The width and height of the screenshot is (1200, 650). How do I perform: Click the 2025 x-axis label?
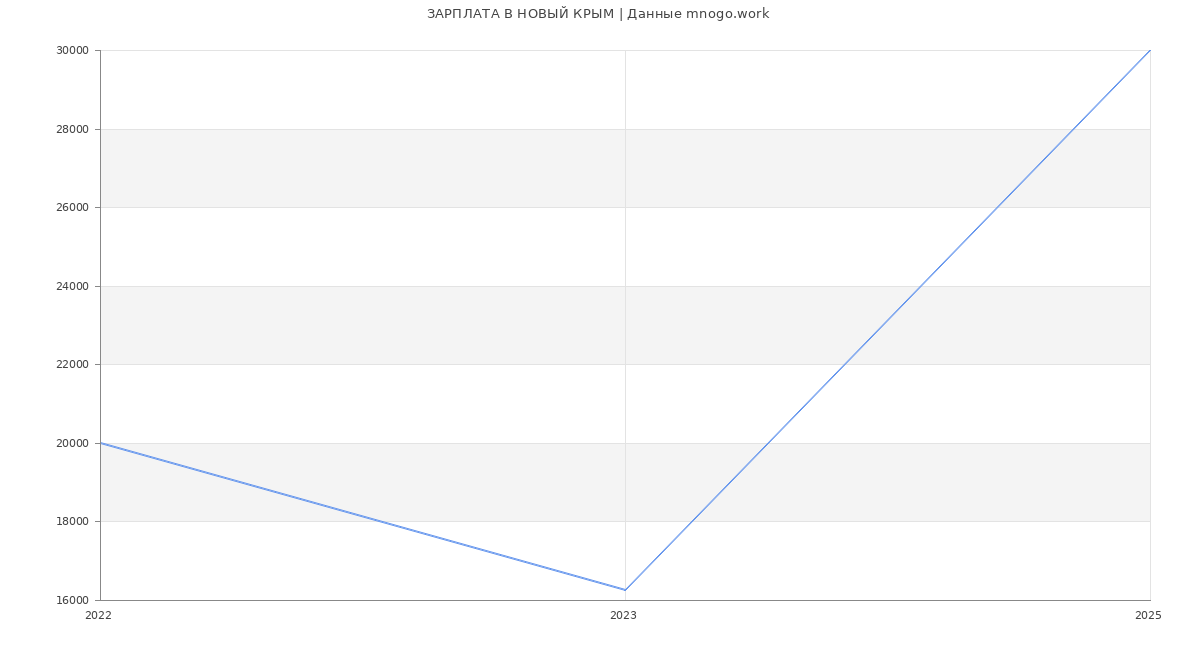(x=1148, y=616)
